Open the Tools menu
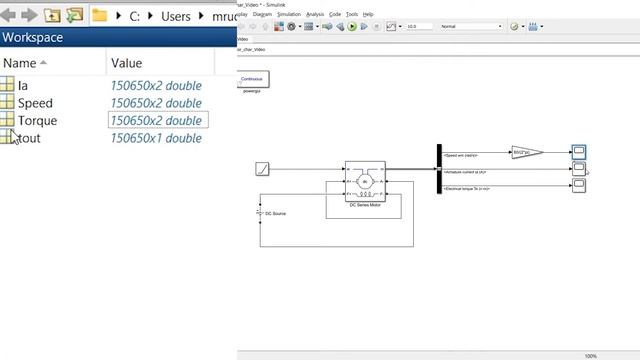This screenshot has width=640, height=360. [x=351, y=14]
